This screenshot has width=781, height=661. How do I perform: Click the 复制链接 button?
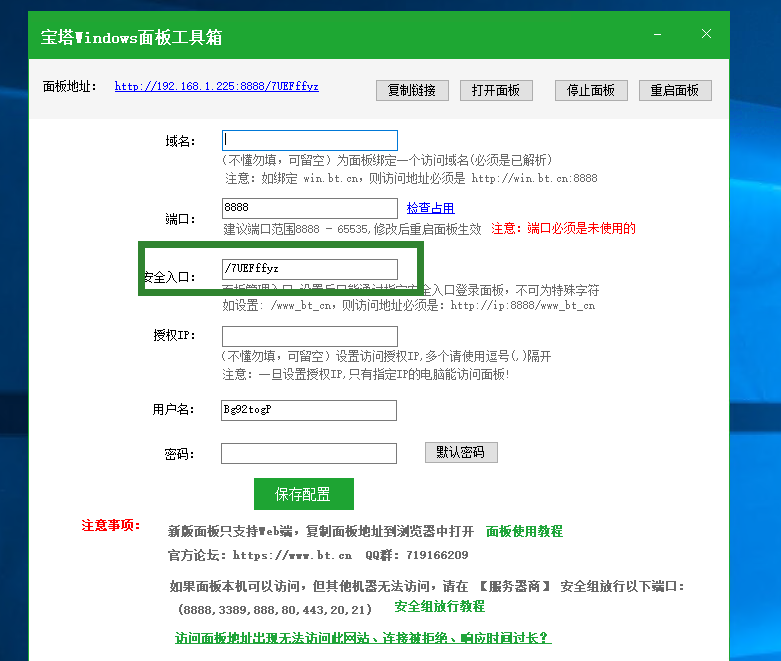pyautogui.click(x=412, y=90)
